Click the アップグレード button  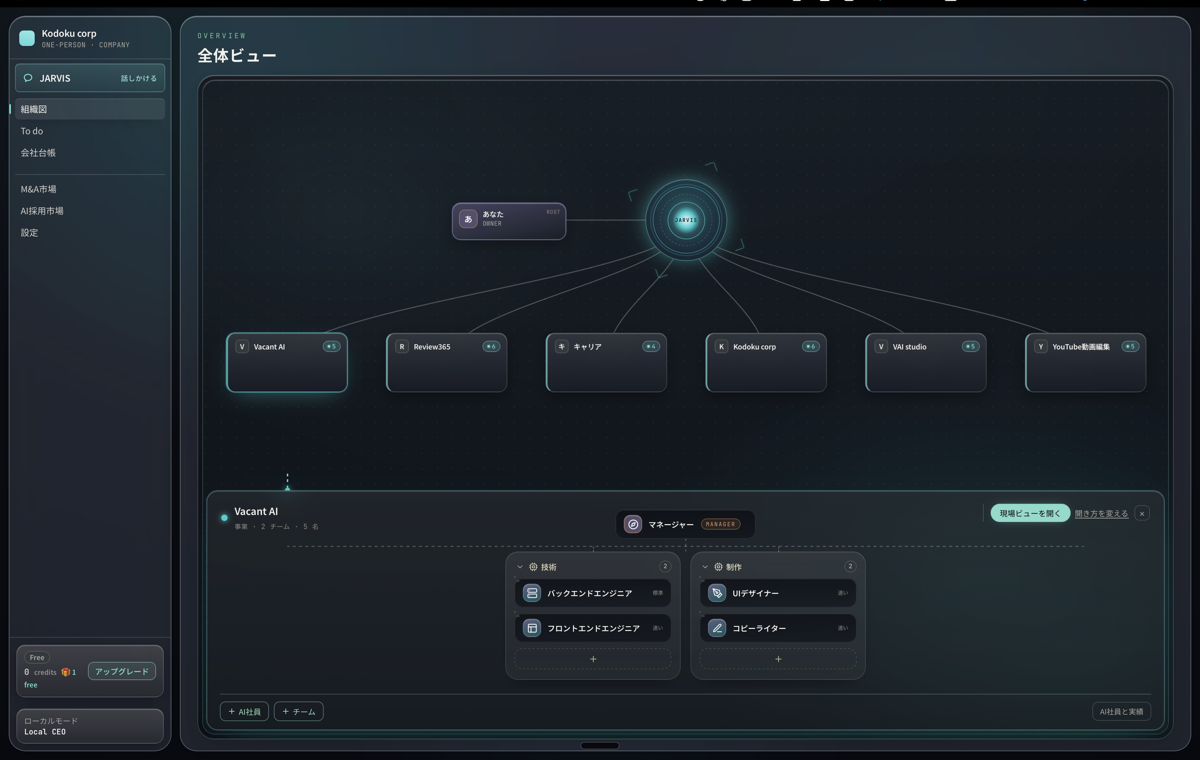tap(122, 672)
